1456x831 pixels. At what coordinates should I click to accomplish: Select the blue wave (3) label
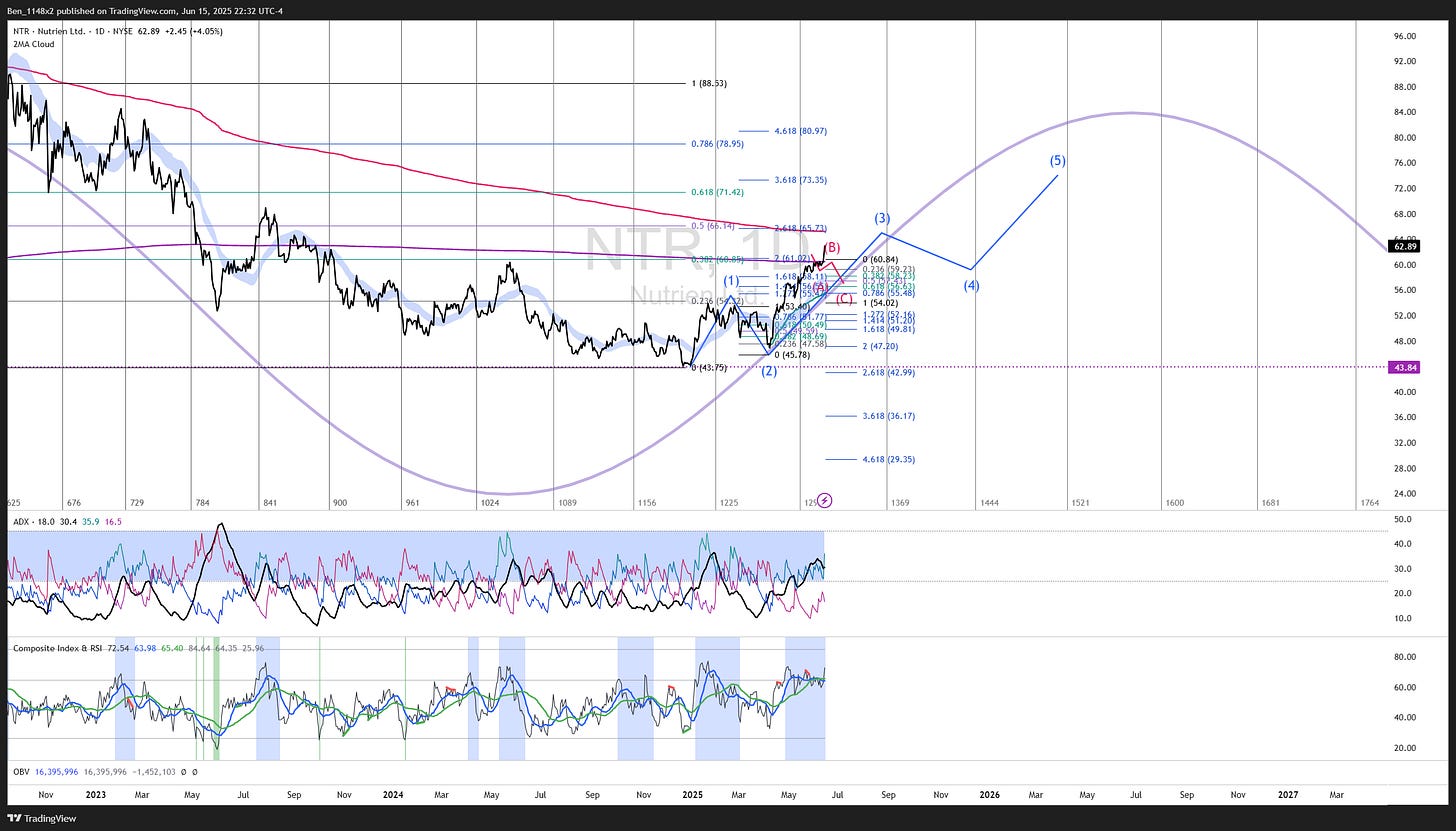(882, 218)
